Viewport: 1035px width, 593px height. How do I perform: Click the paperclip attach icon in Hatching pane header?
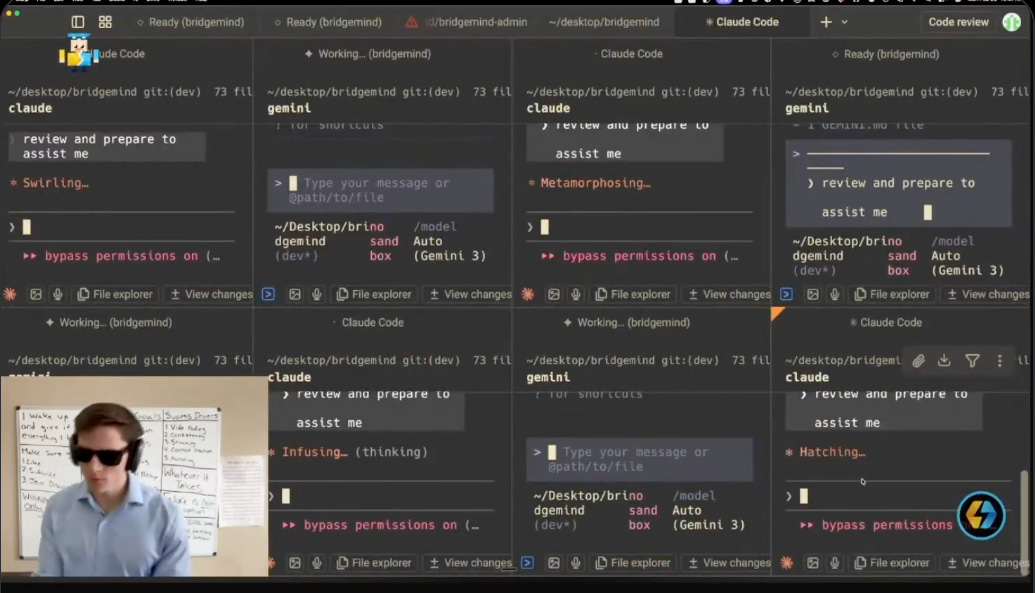click(x=918, y=361)
